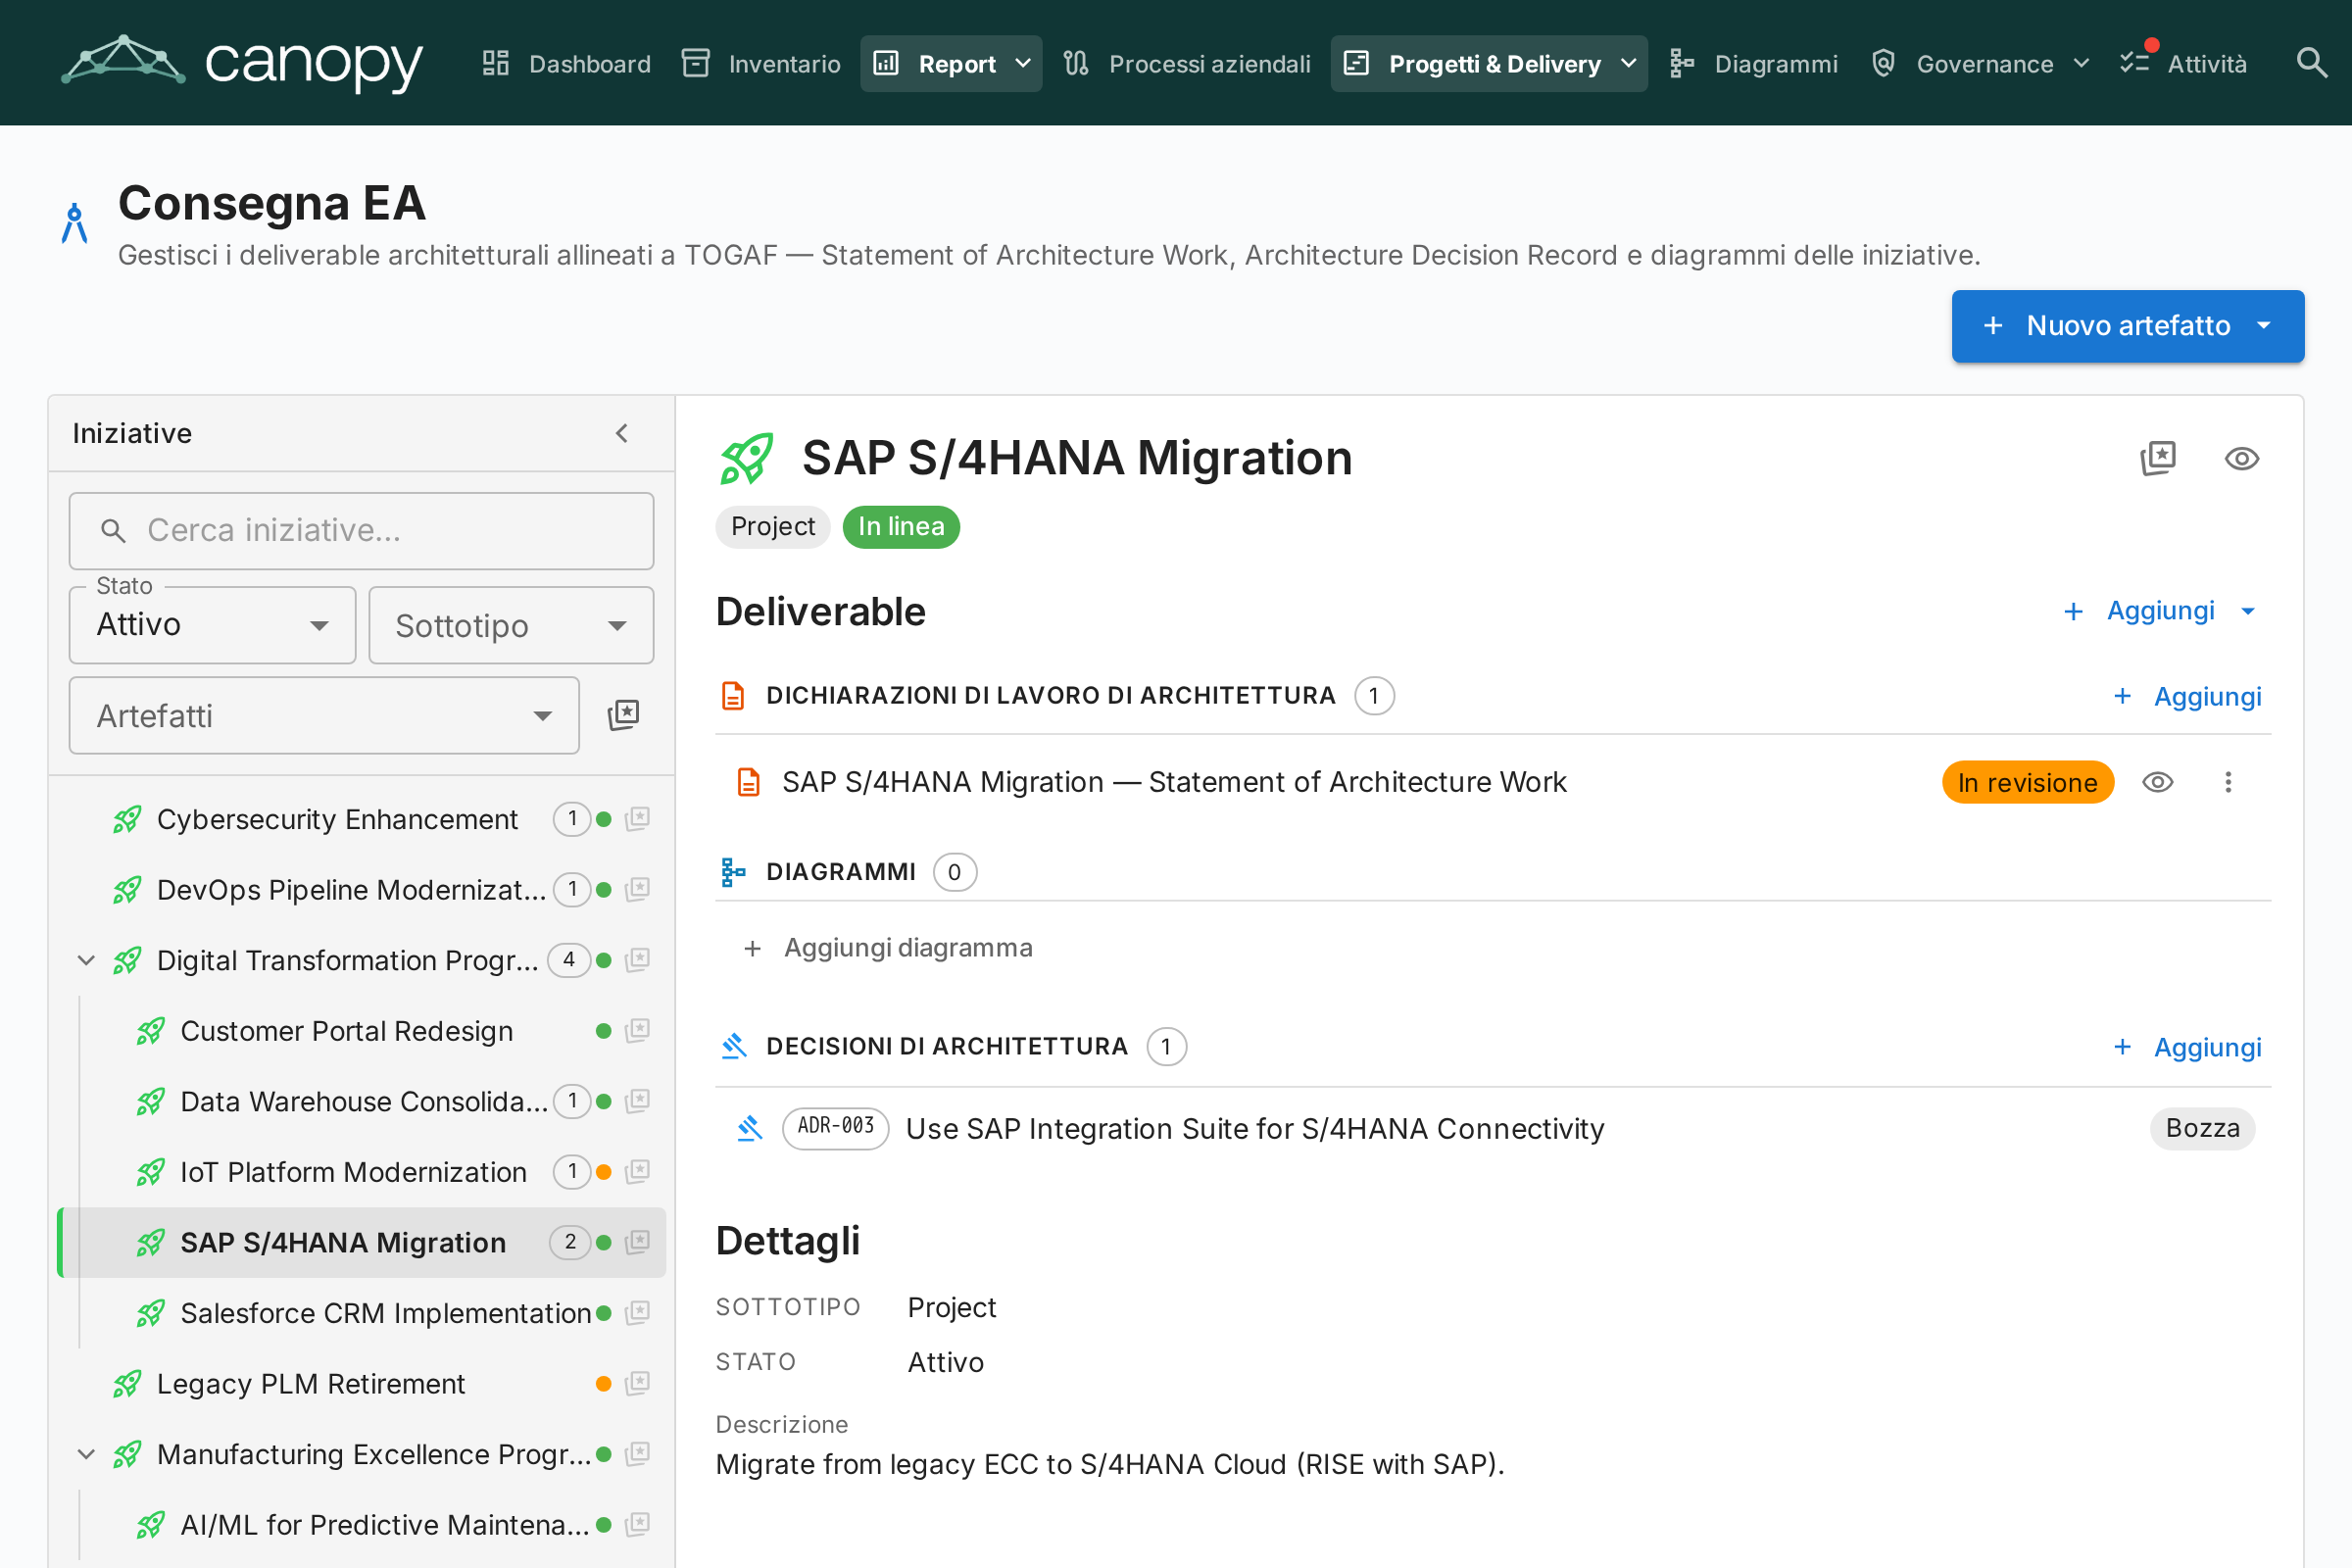
Task: Navigate to Processi aziendali
Action: (1187, 63)
